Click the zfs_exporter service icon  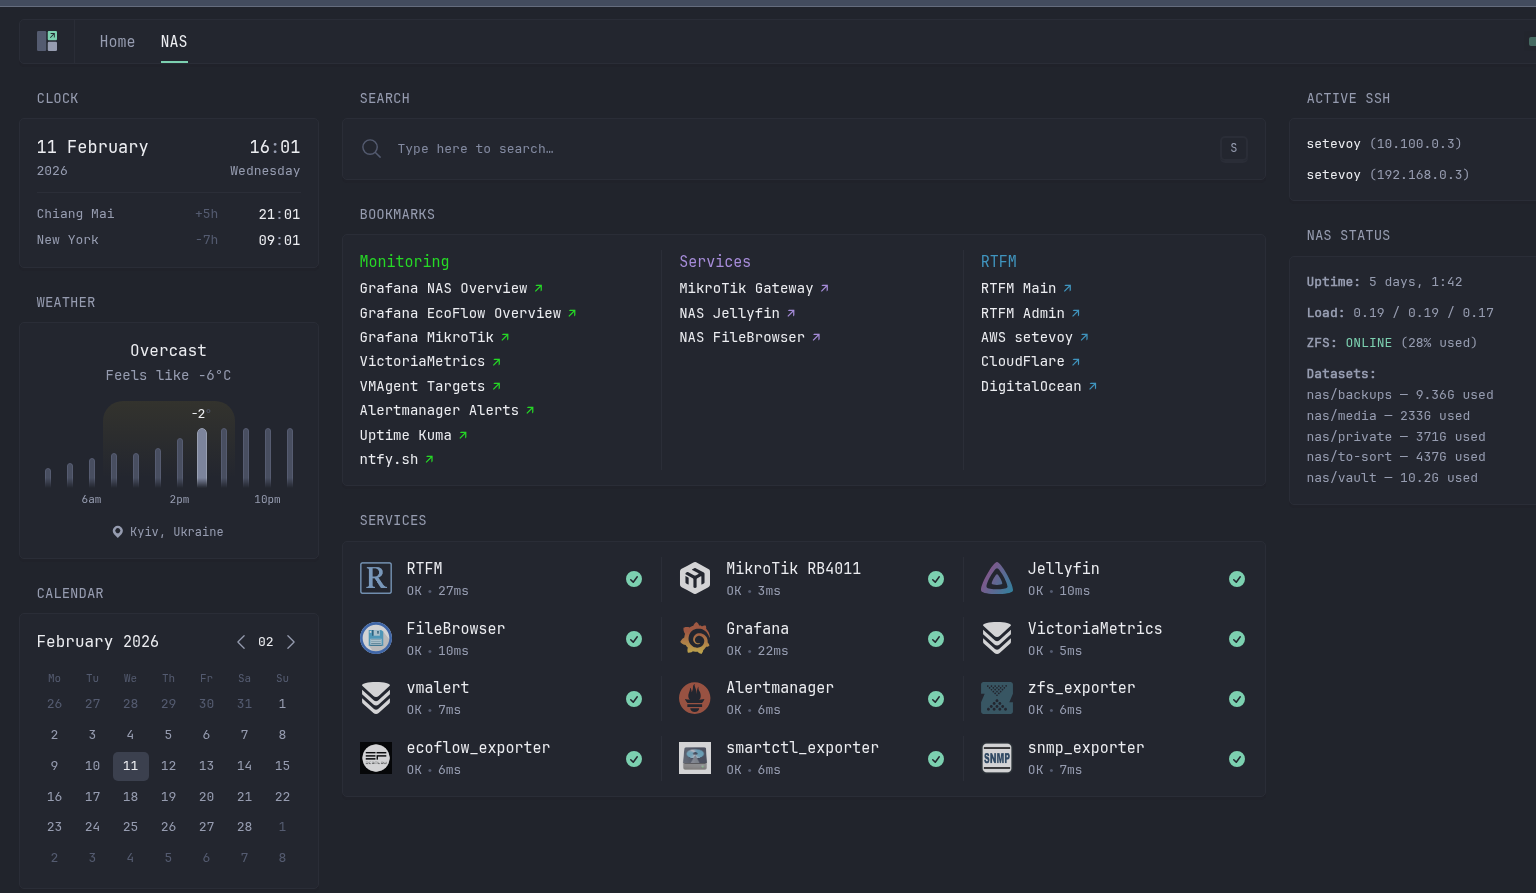click(997, 698)
